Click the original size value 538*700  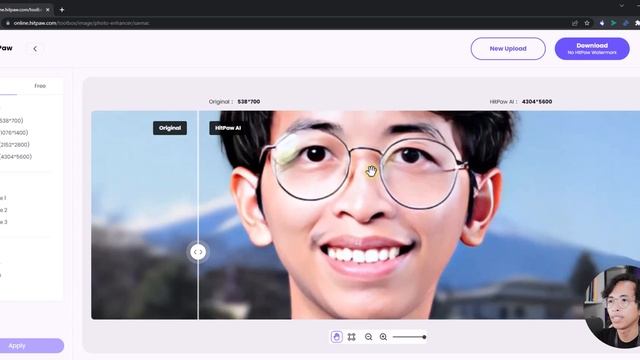[249, 102]
